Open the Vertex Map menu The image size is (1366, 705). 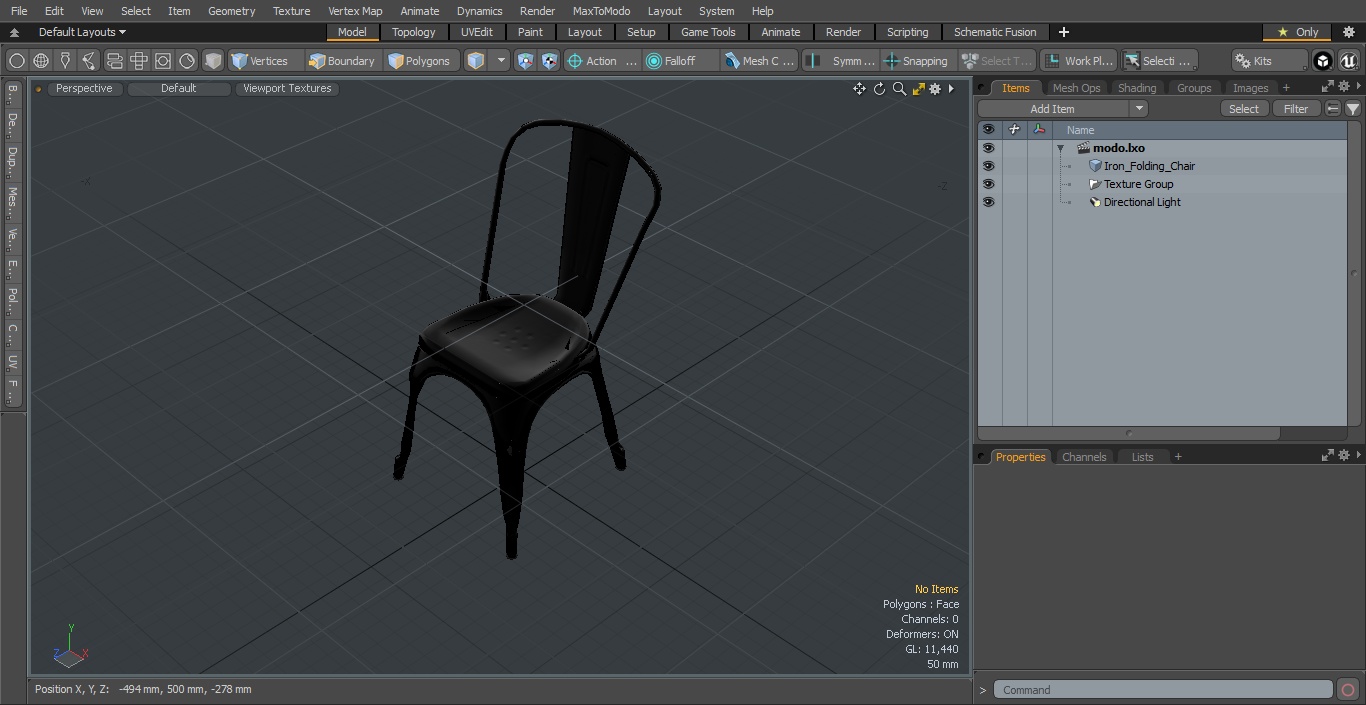coord(355,11)
